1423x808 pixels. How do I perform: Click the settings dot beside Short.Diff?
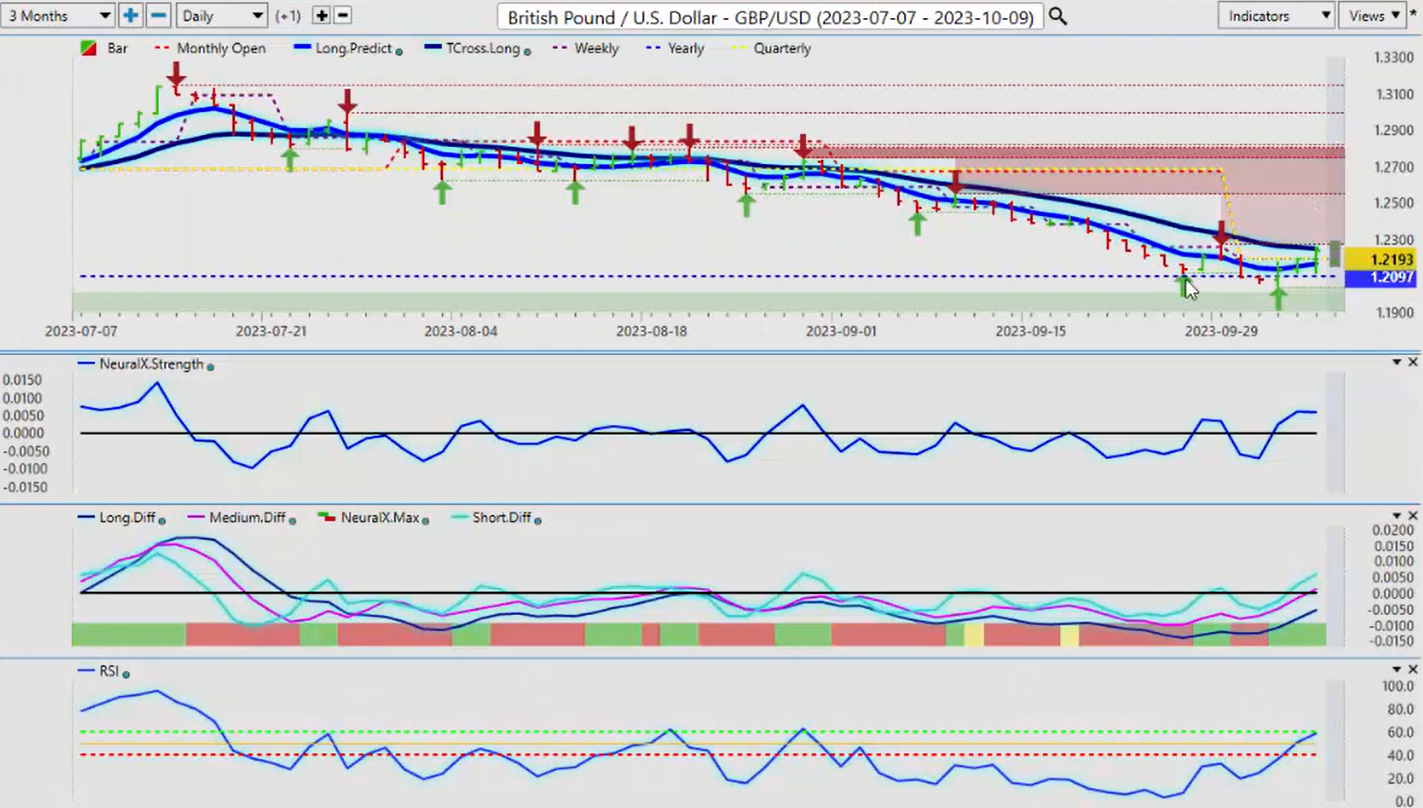[539, 519]
